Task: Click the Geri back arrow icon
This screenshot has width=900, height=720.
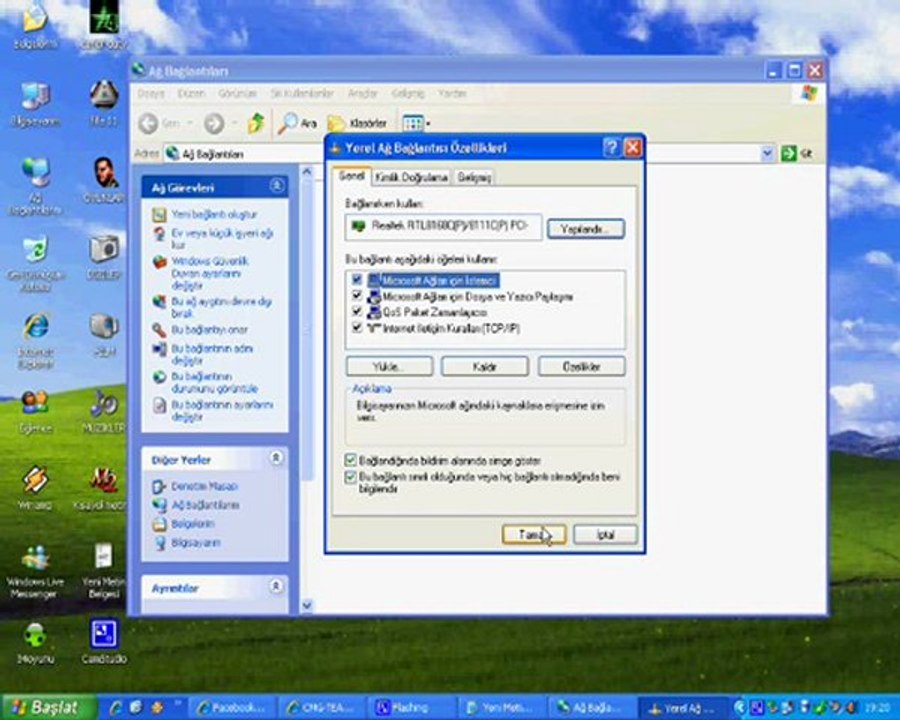Action: 149,123
